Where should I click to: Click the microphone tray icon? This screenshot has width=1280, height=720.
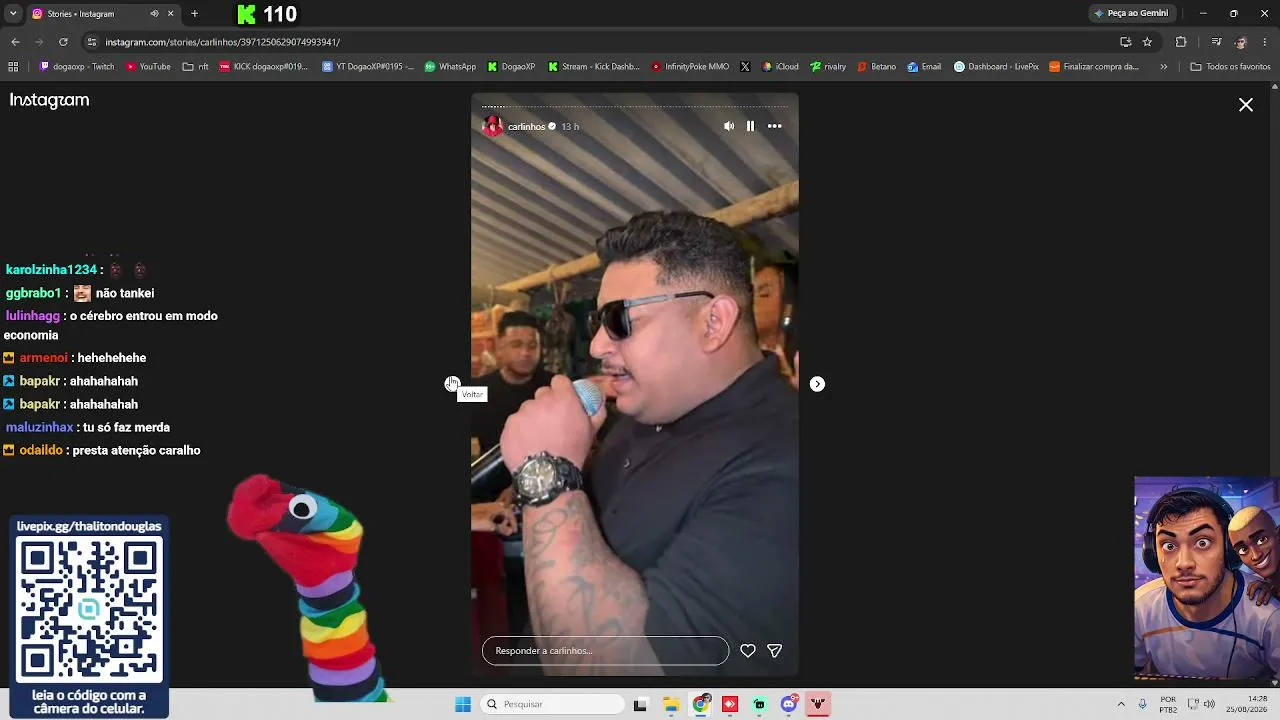point(1142,704)
